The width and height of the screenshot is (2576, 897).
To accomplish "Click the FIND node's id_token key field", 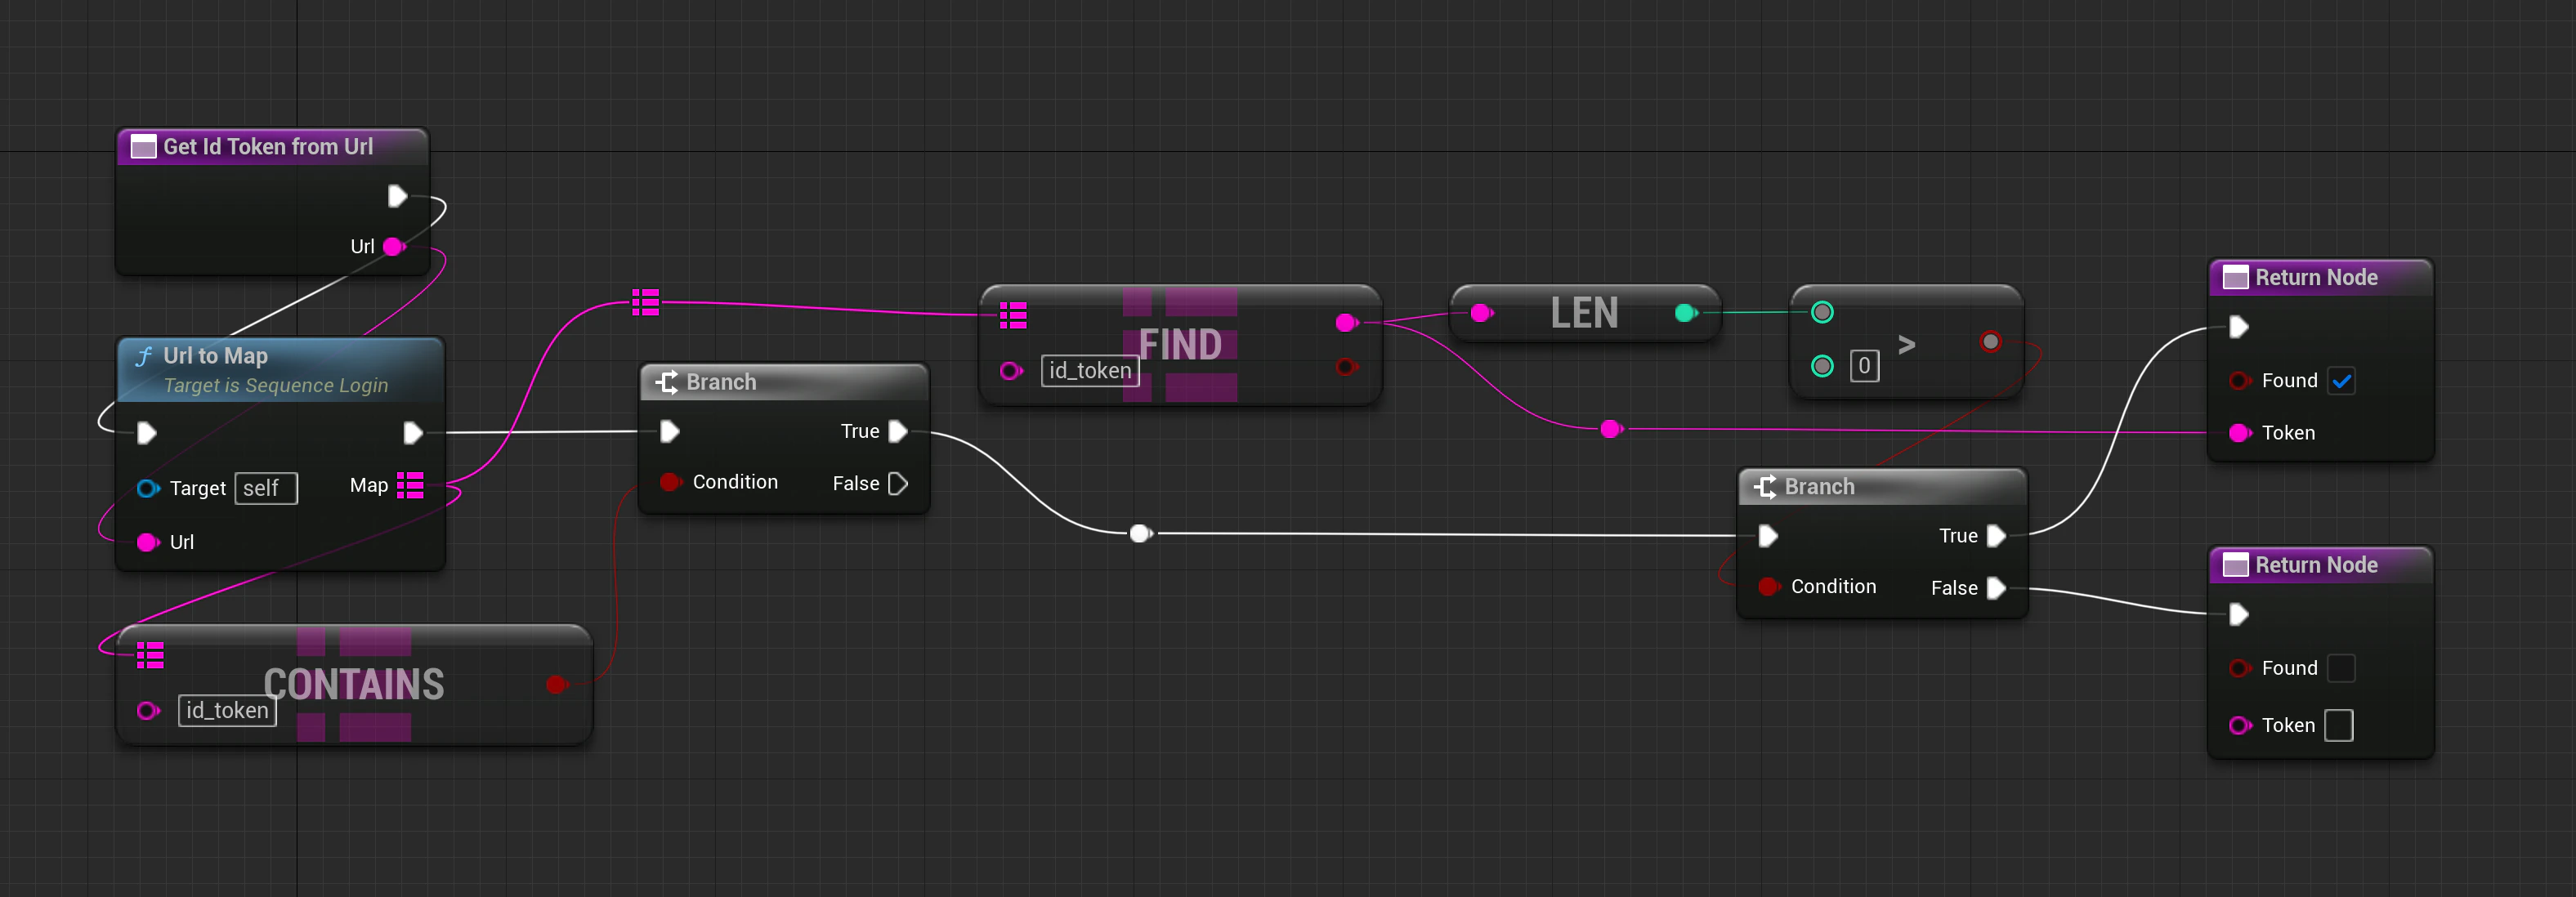I will (1089, 371).
